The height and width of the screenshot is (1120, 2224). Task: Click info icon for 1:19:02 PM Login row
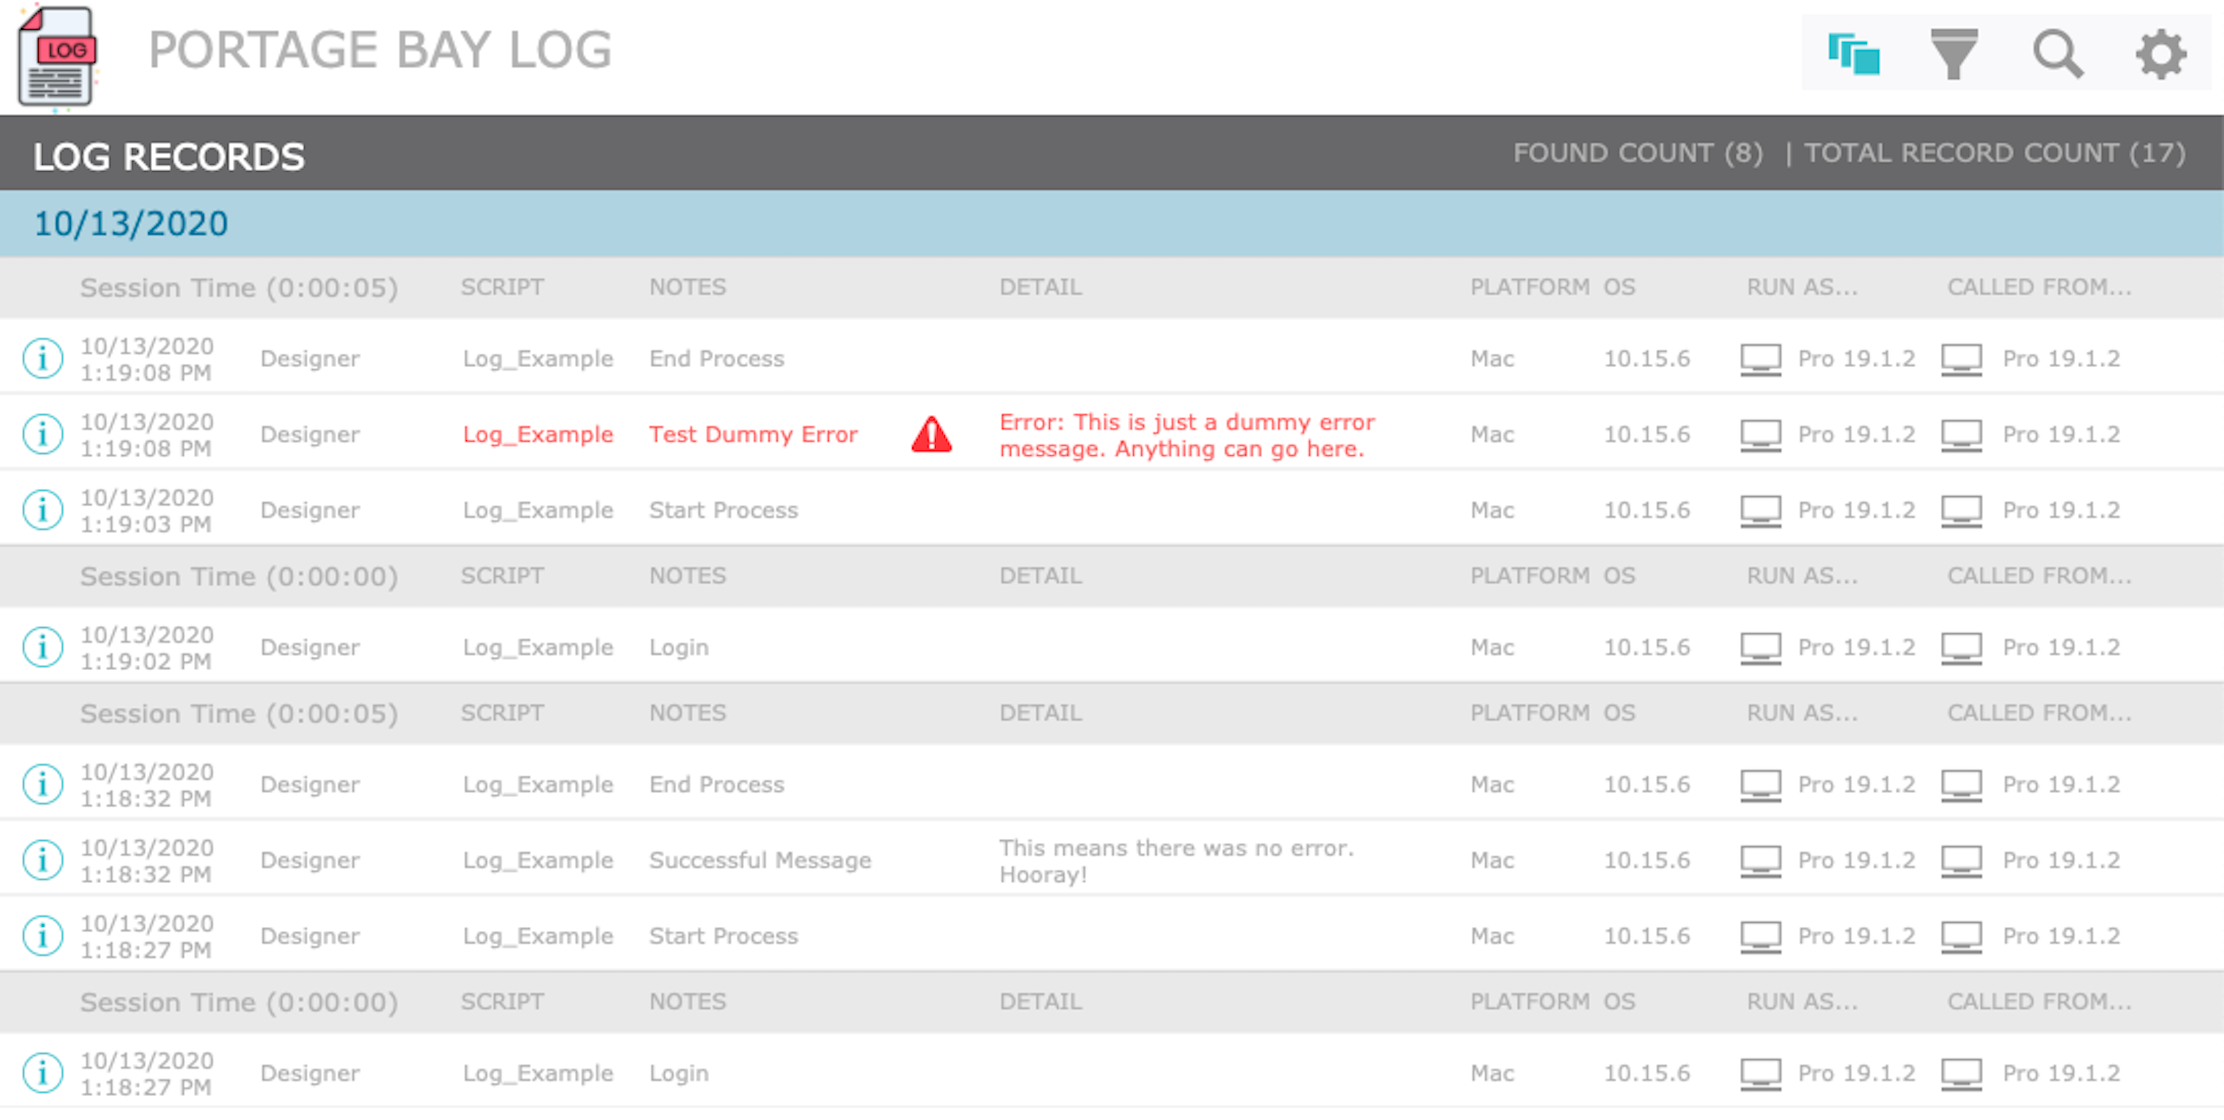(x=43, y=647)
